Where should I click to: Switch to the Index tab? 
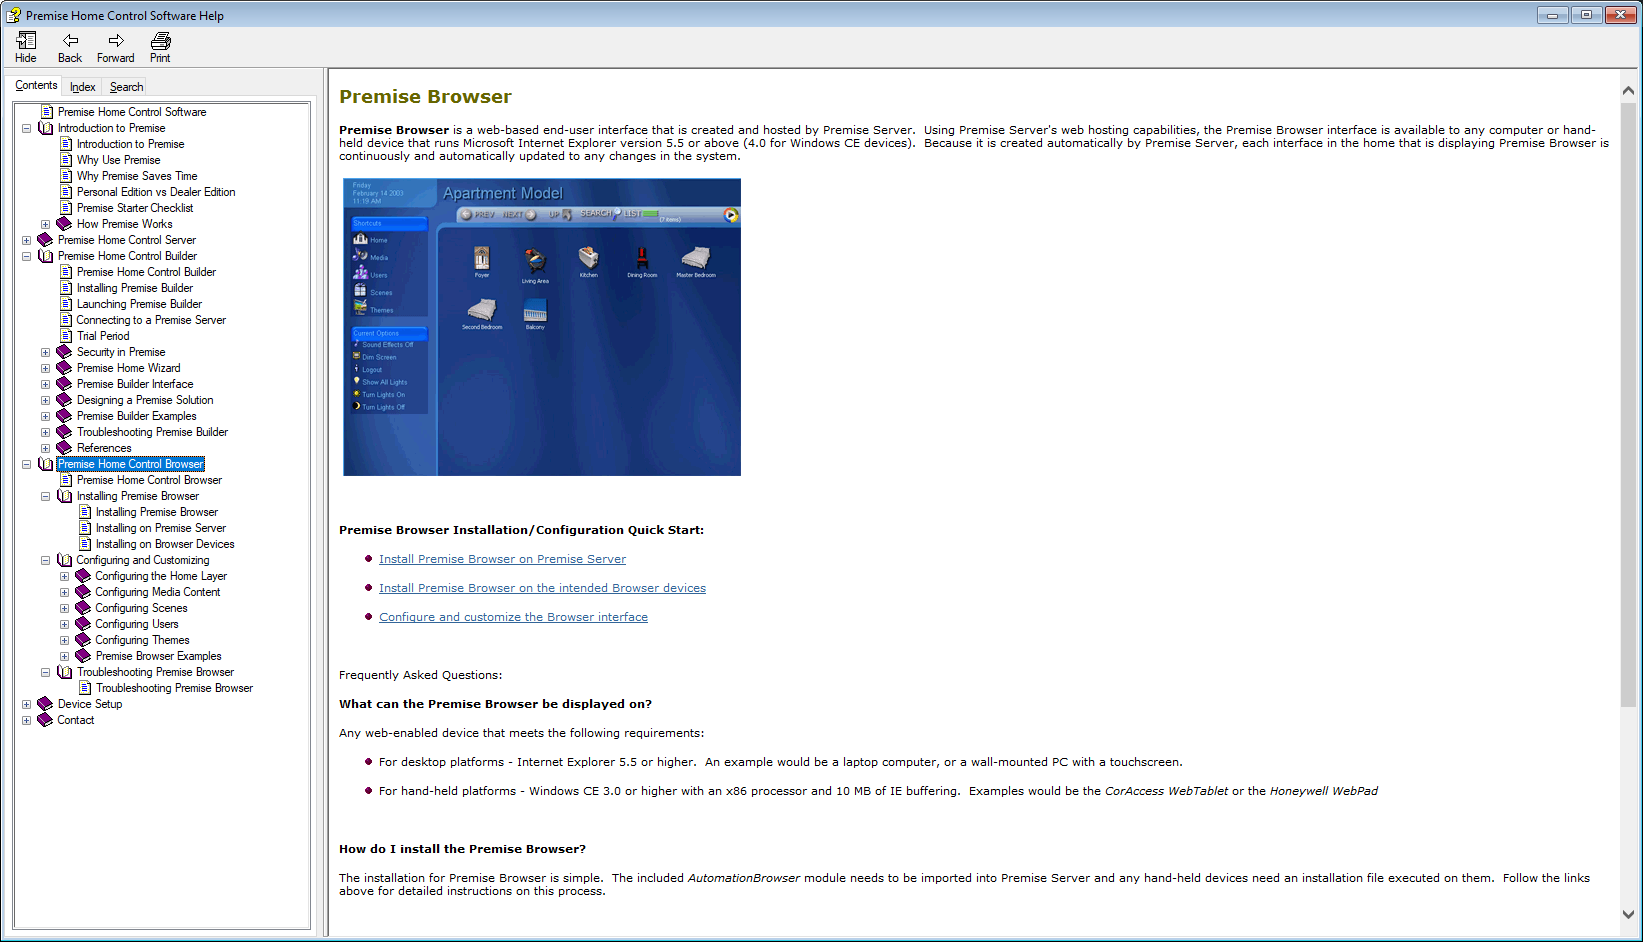(x=81, y=86)
